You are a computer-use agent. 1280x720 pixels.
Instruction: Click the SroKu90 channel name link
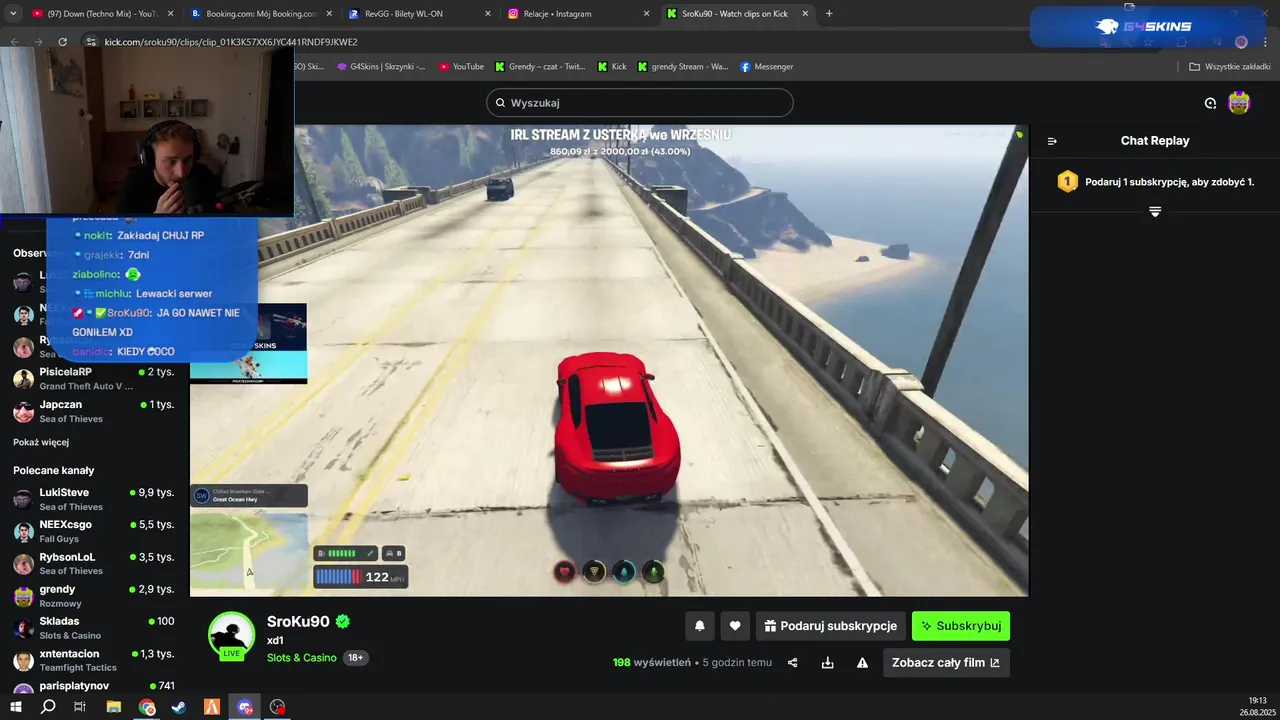point(298,622)
